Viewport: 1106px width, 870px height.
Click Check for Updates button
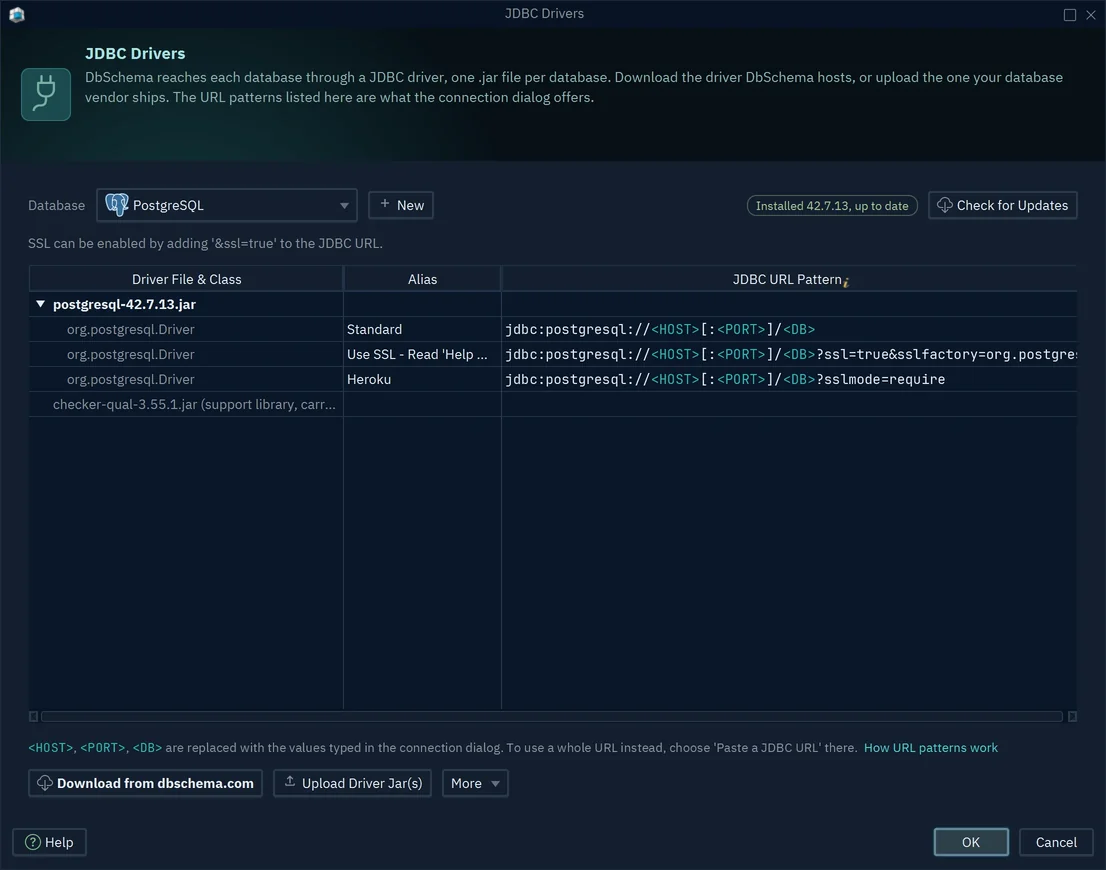(x=1002, y=205)
